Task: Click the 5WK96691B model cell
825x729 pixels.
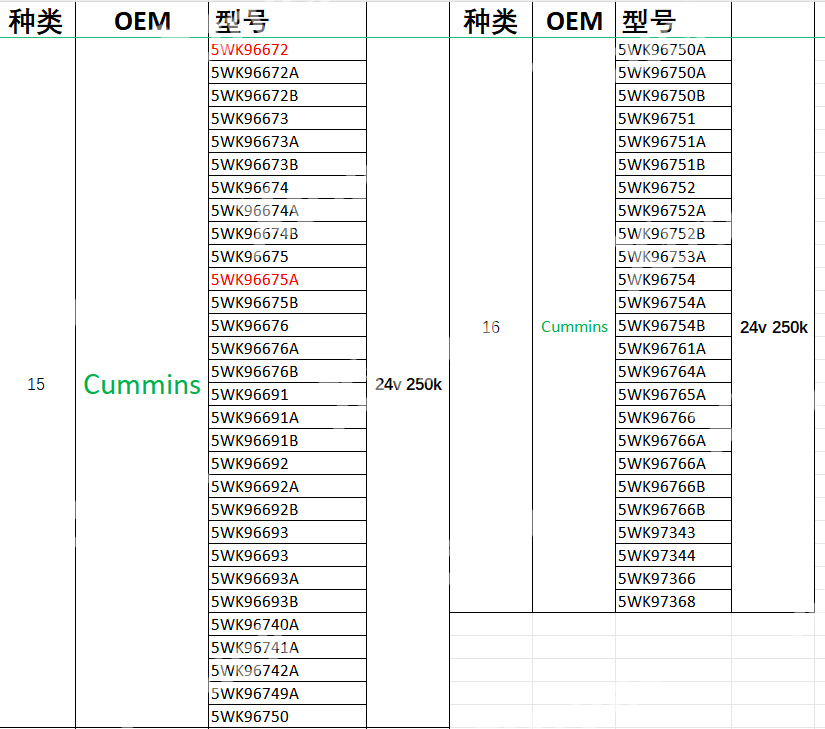Action: (x=287, y=440)
